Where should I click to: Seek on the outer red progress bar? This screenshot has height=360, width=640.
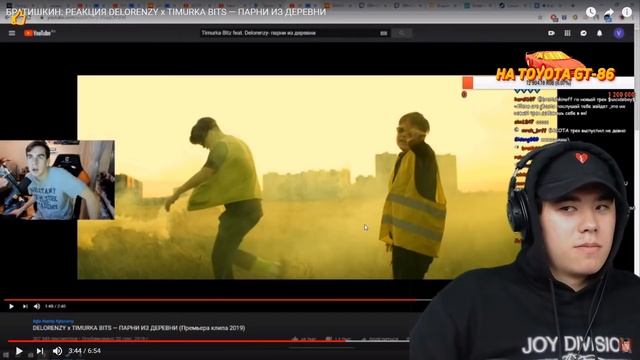[208, 341]
